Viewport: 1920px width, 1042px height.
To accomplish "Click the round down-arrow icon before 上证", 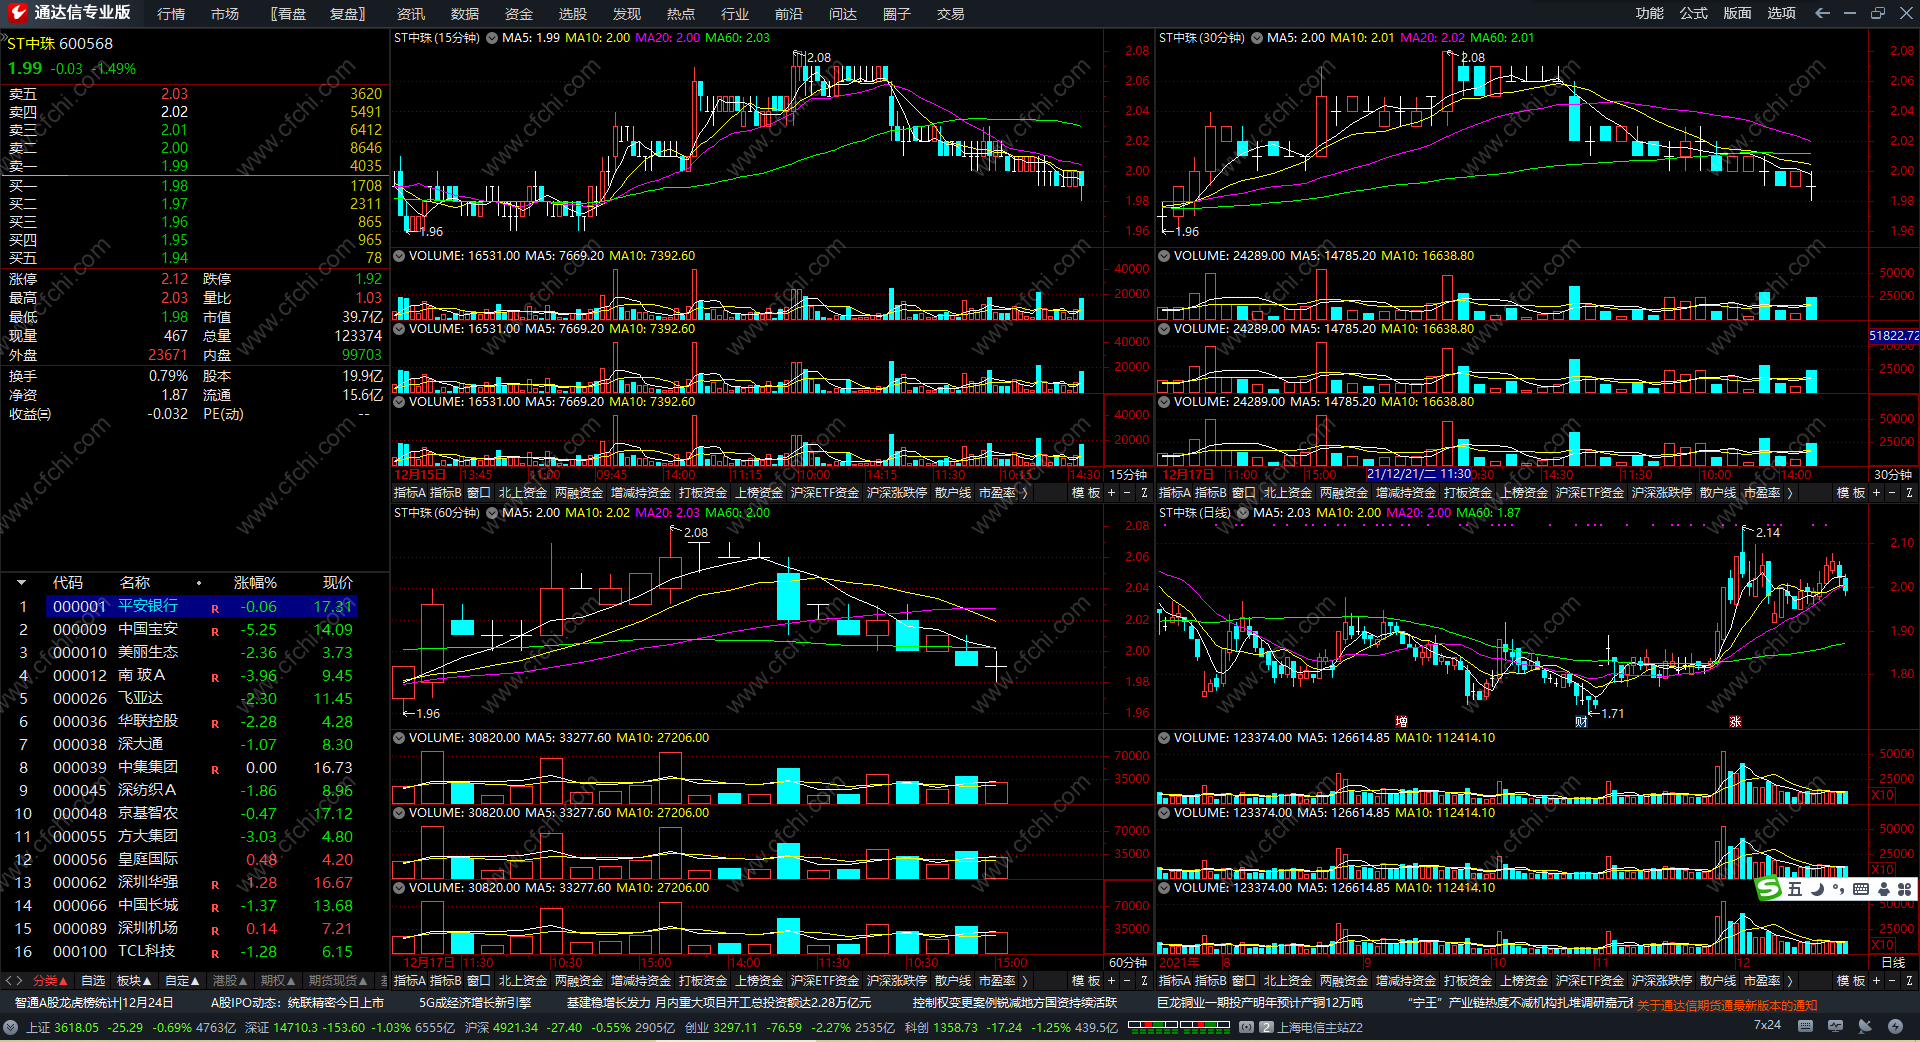I will click(11, 1027).
